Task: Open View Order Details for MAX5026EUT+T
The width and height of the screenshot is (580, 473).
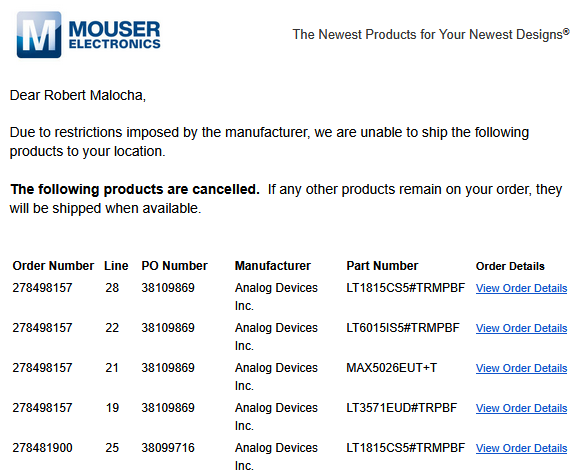Action: pos(521,368)
